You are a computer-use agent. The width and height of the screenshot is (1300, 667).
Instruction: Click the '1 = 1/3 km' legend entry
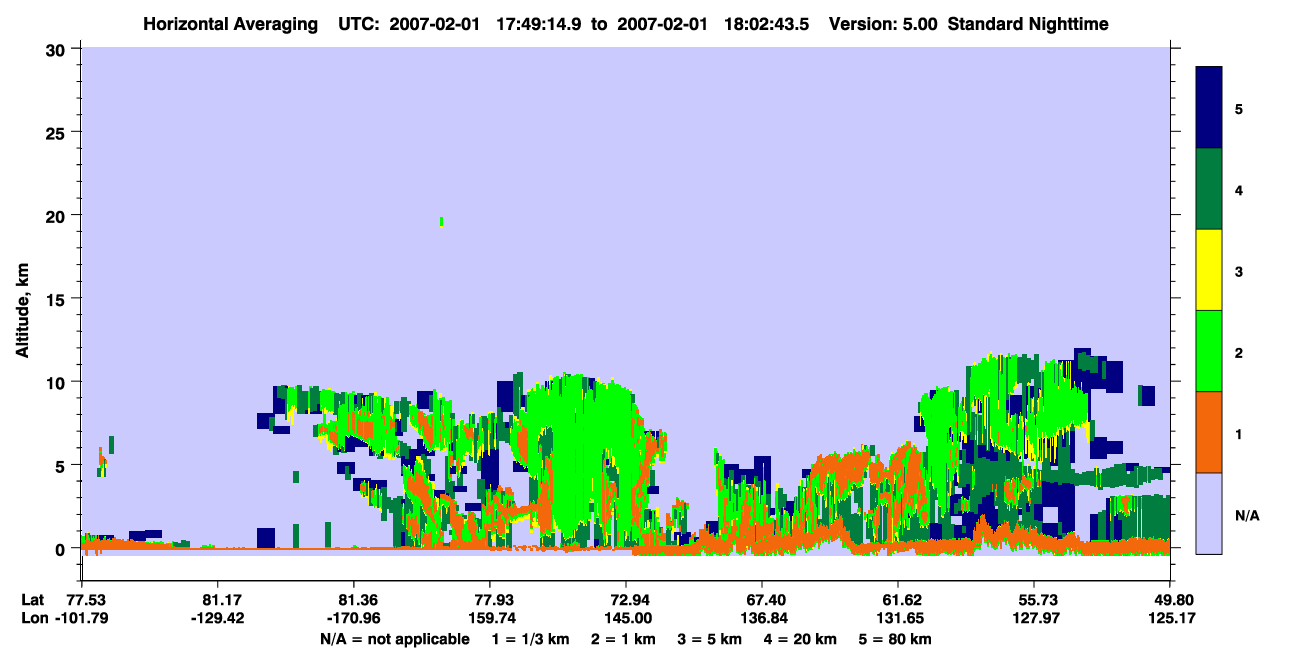pyautogui.click(x=533, y=639)
